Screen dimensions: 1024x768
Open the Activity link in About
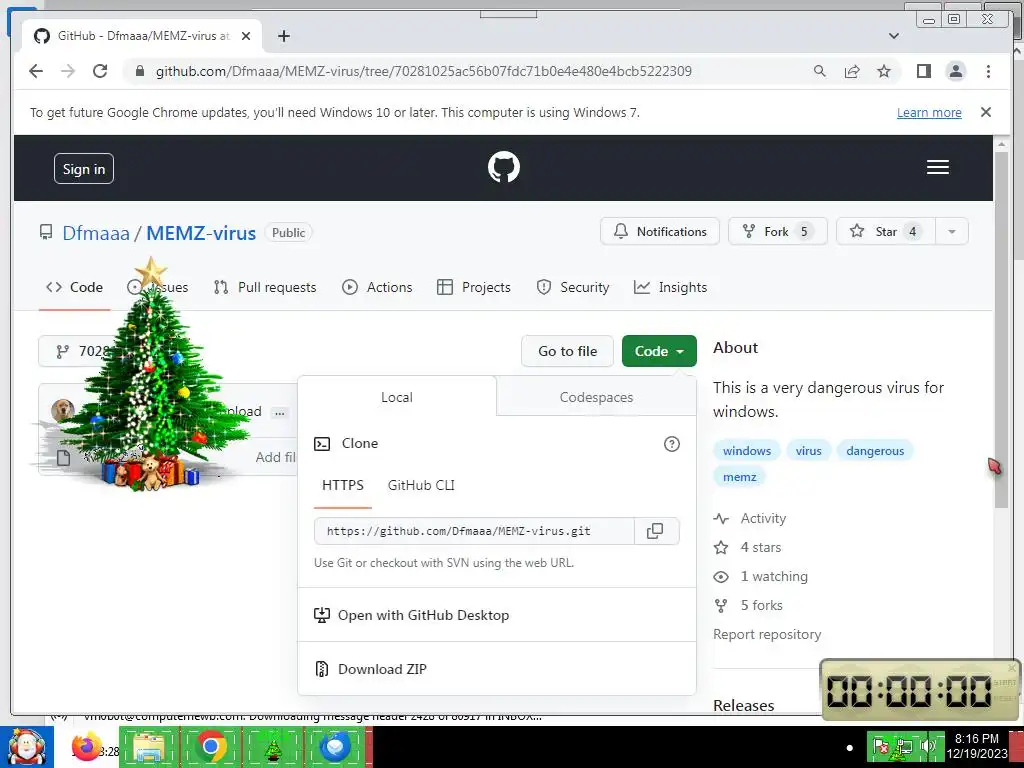click(750, 519)
